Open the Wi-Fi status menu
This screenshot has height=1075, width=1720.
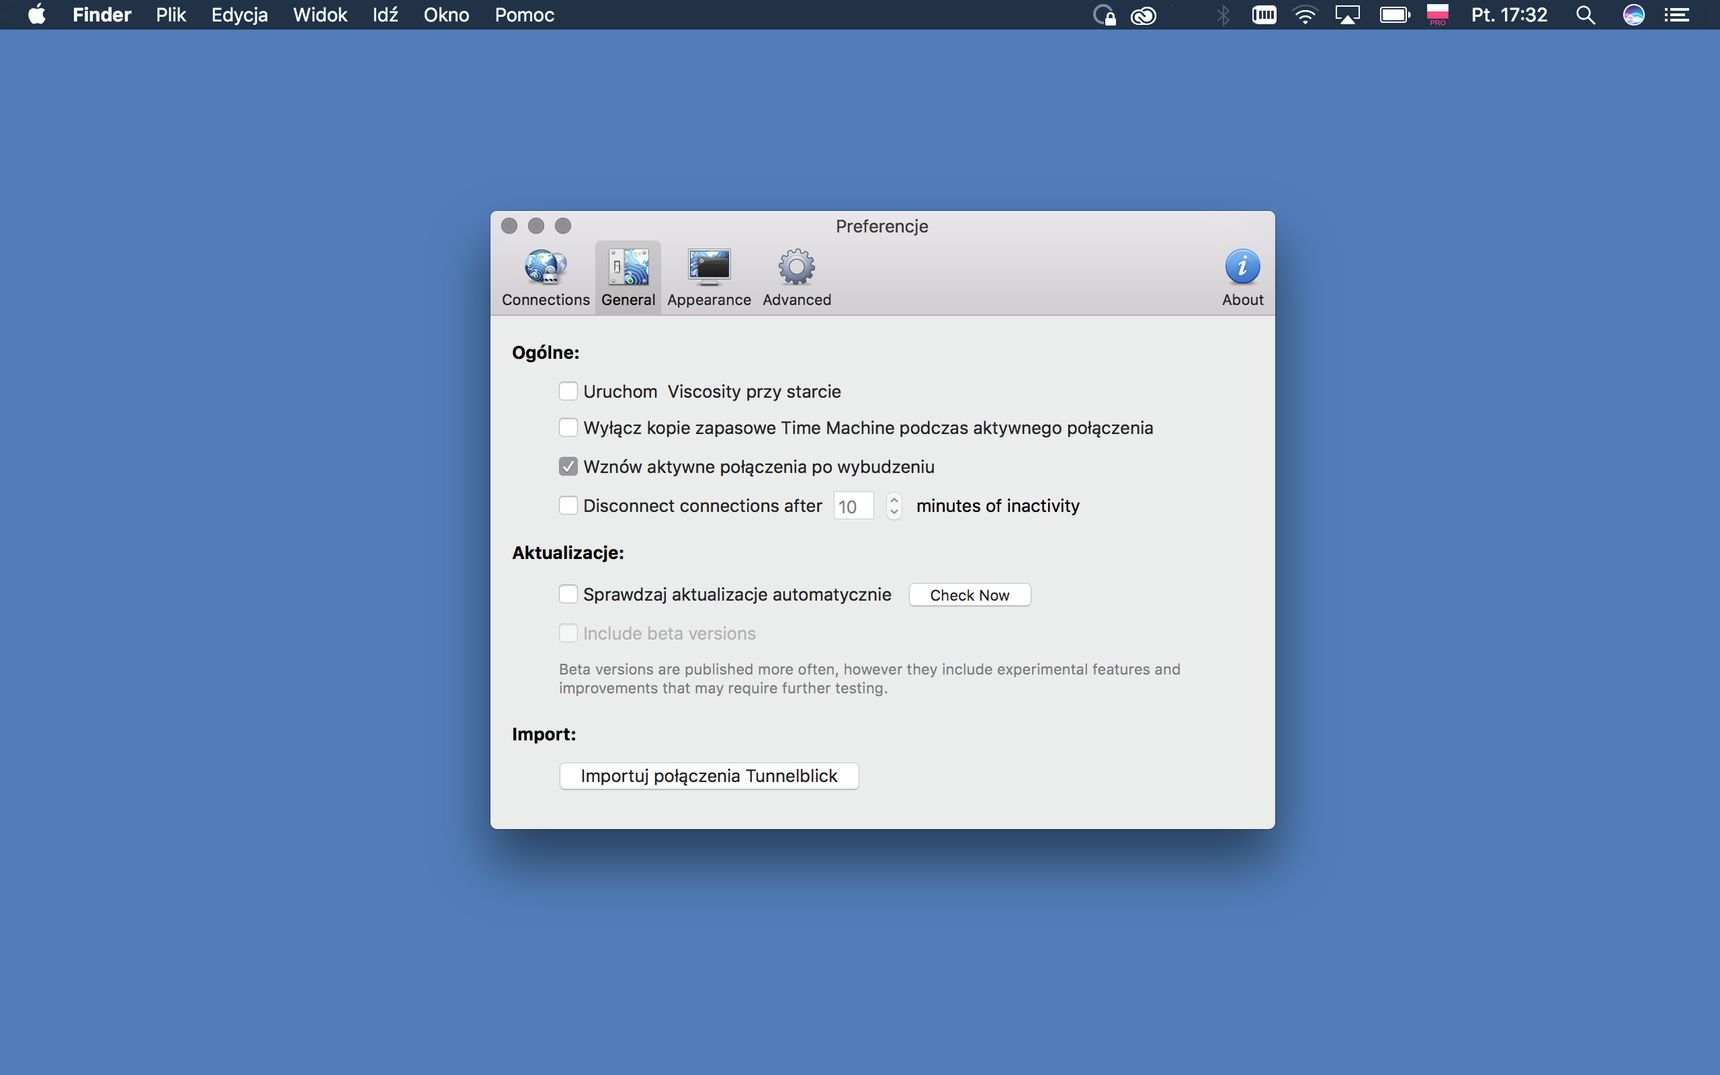pyautogui.click(x=1305, y=15)
